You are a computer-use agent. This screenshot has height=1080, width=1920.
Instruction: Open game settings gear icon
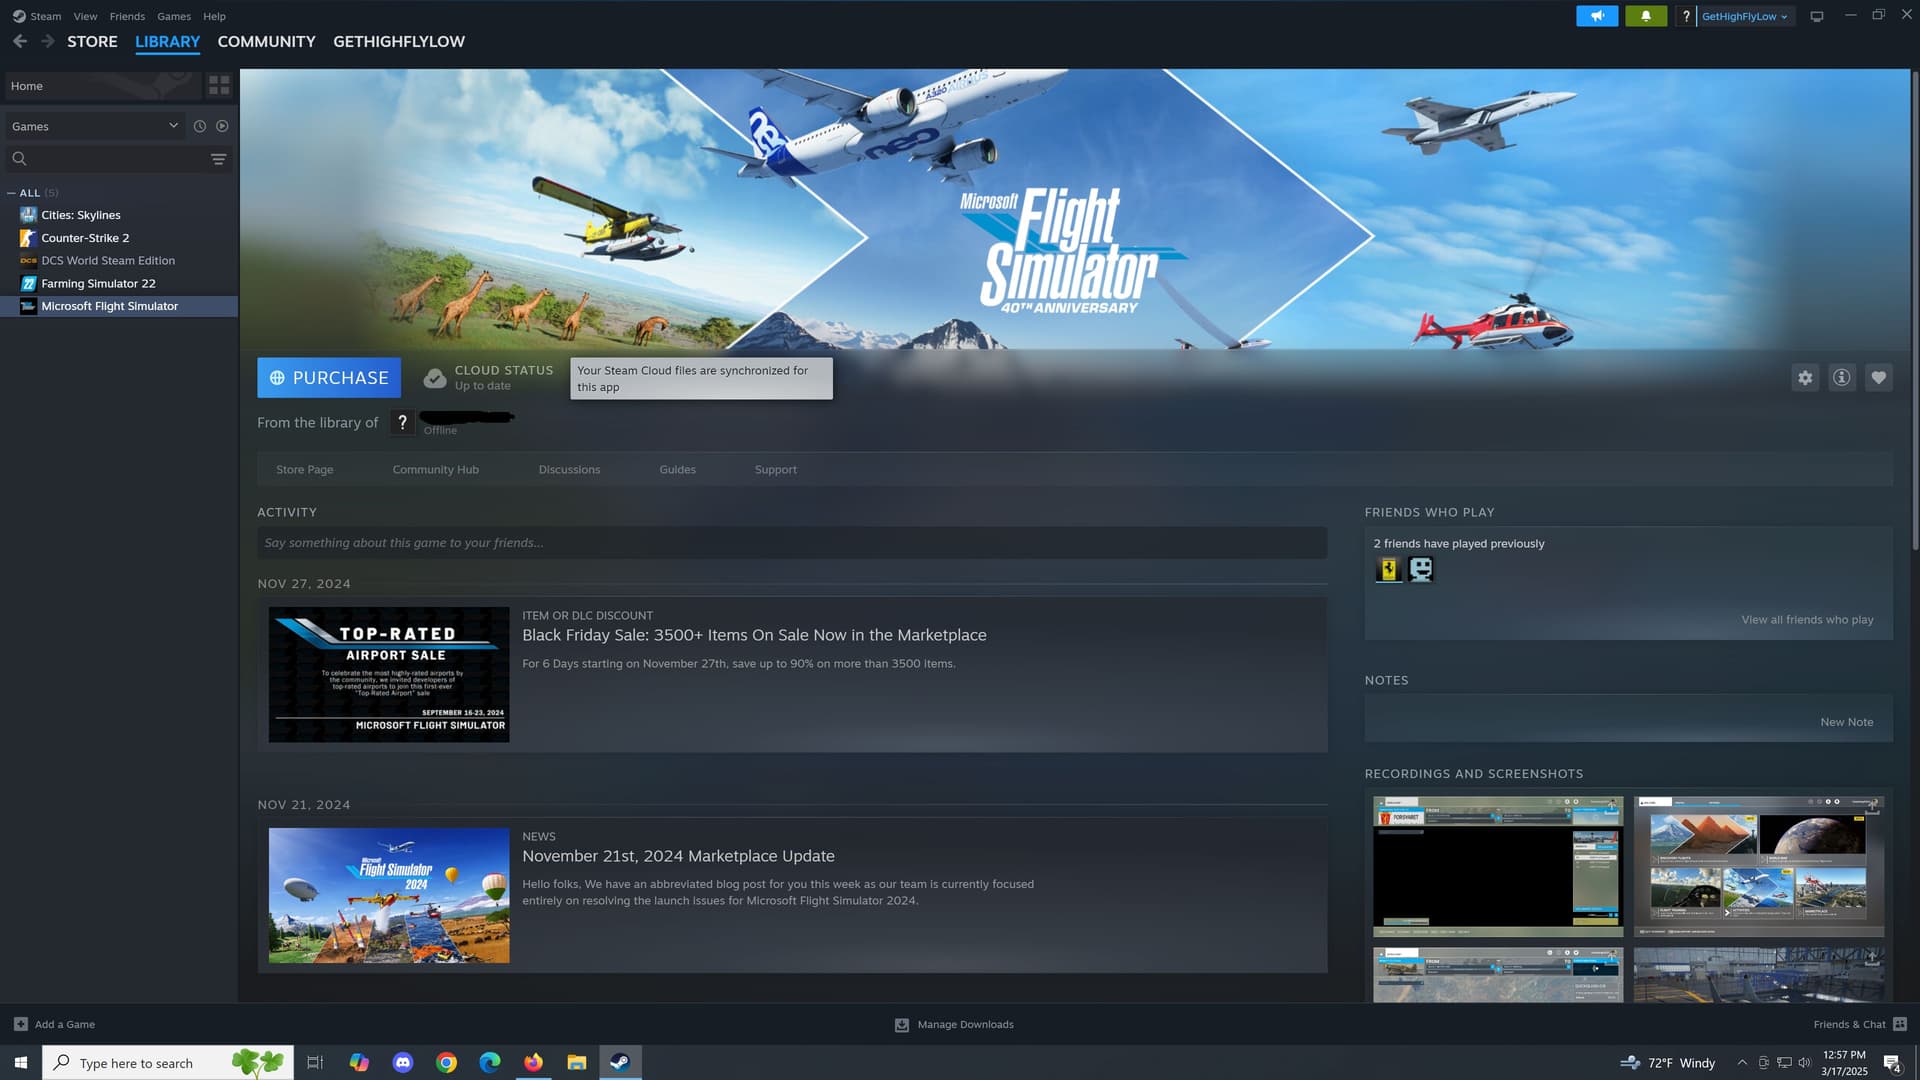1805,378
